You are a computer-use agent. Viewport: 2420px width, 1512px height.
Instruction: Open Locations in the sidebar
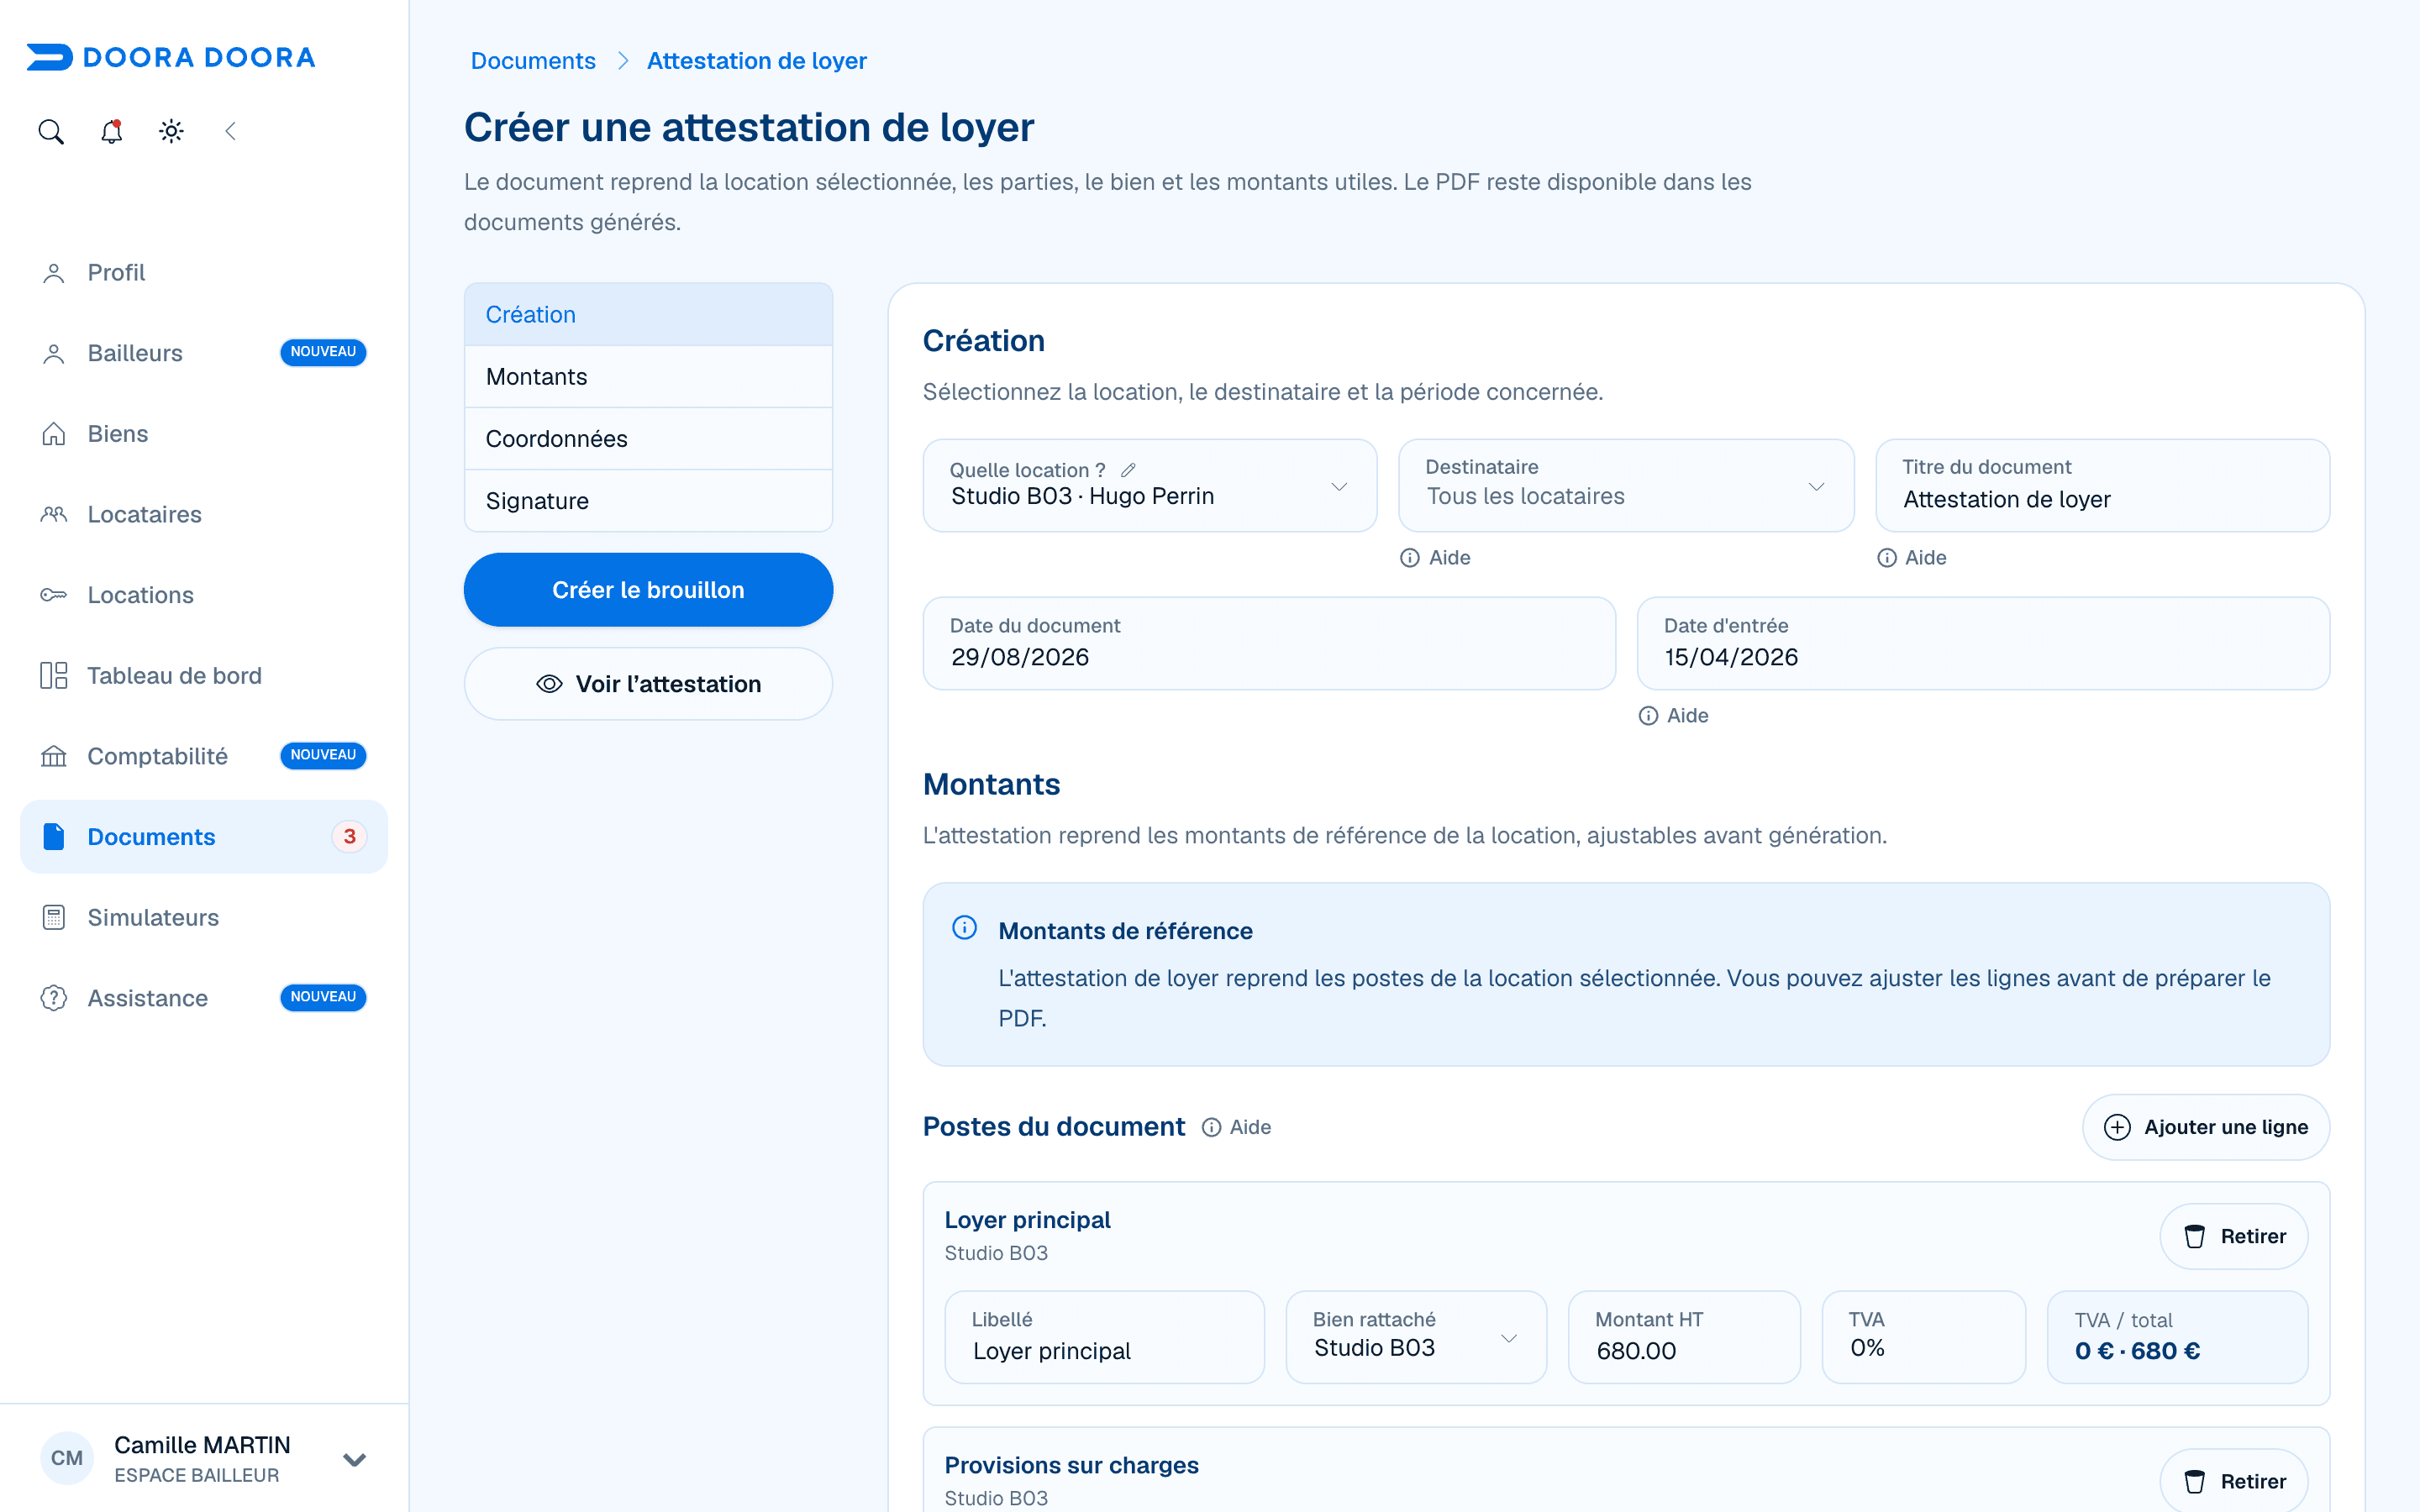pos(204,595)
